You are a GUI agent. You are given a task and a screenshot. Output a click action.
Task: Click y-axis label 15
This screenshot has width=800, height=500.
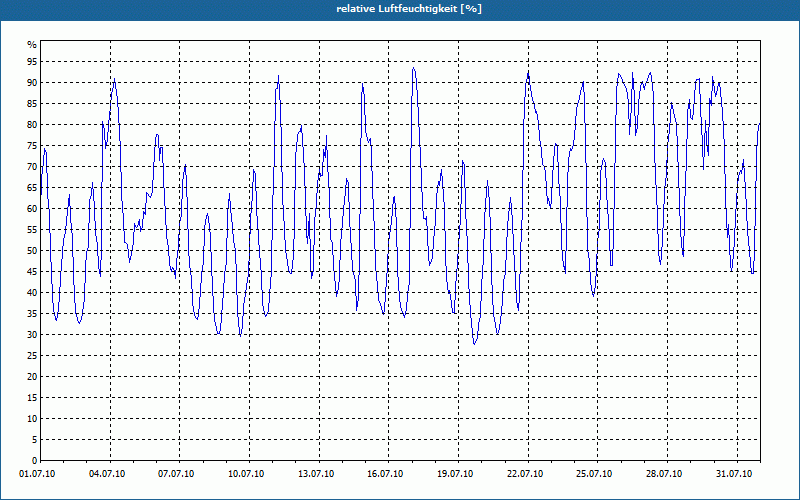32,397
